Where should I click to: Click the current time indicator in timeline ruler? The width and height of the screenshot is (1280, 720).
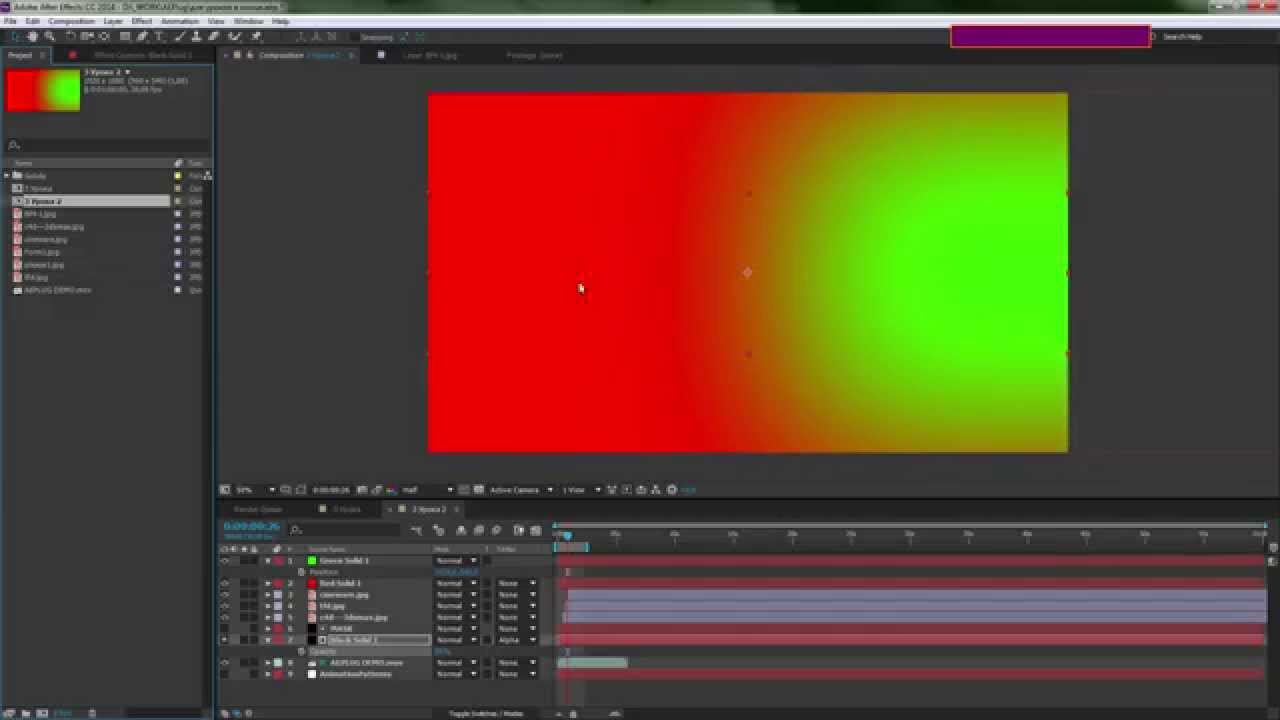(566, 536)
